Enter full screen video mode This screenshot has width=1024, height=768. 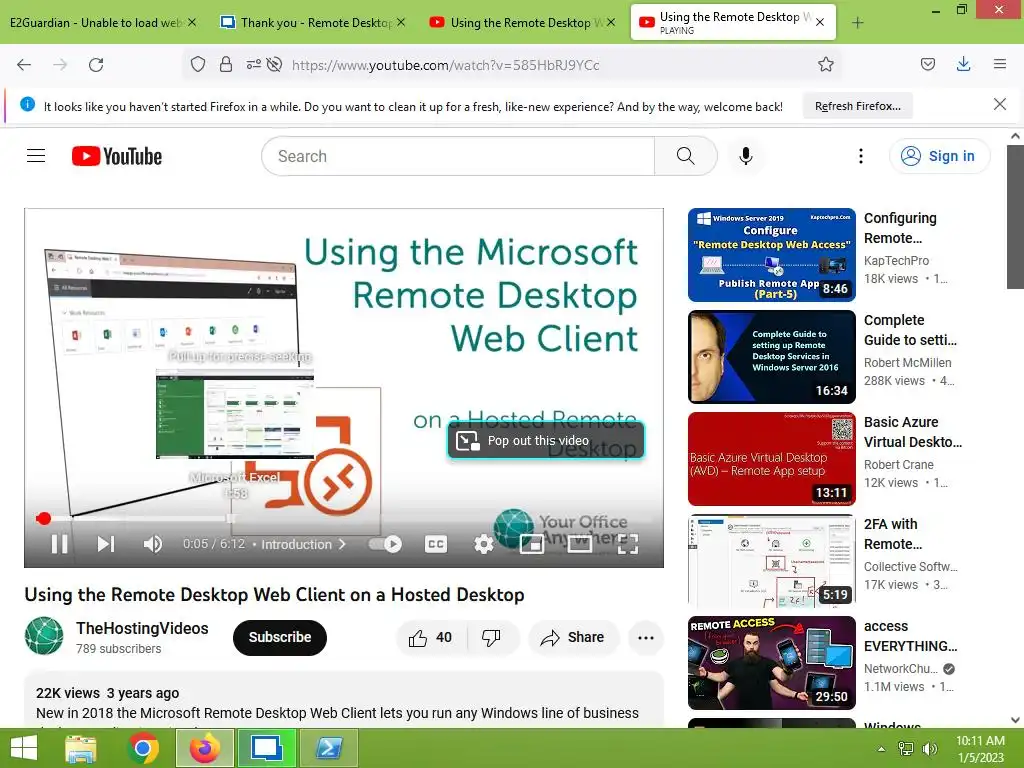tap(628, 544)
